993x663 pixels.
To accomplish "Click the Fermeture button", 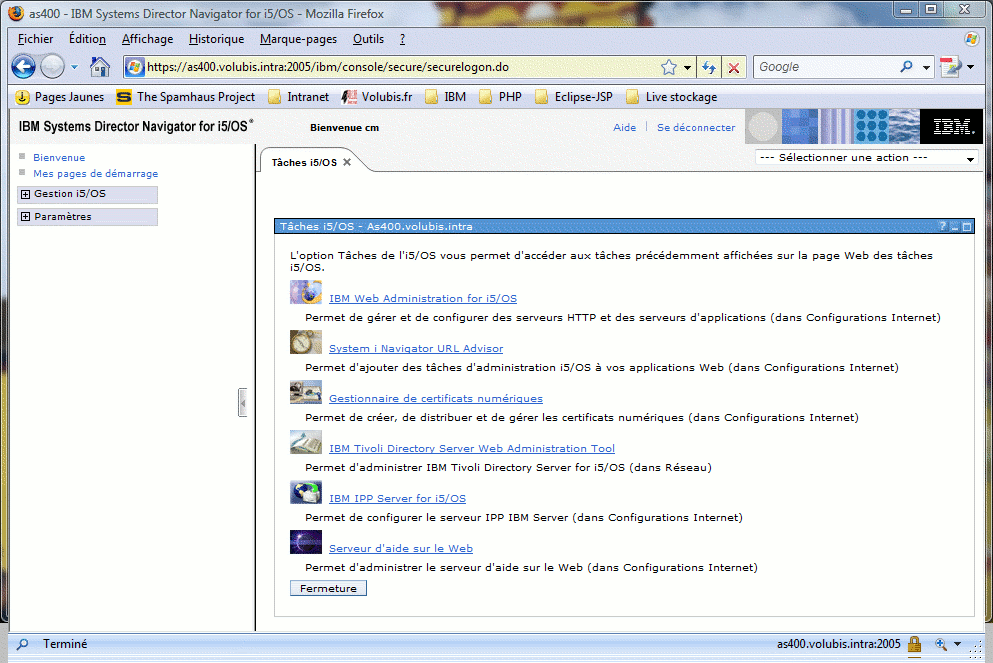I will click(x=328, y=588).
